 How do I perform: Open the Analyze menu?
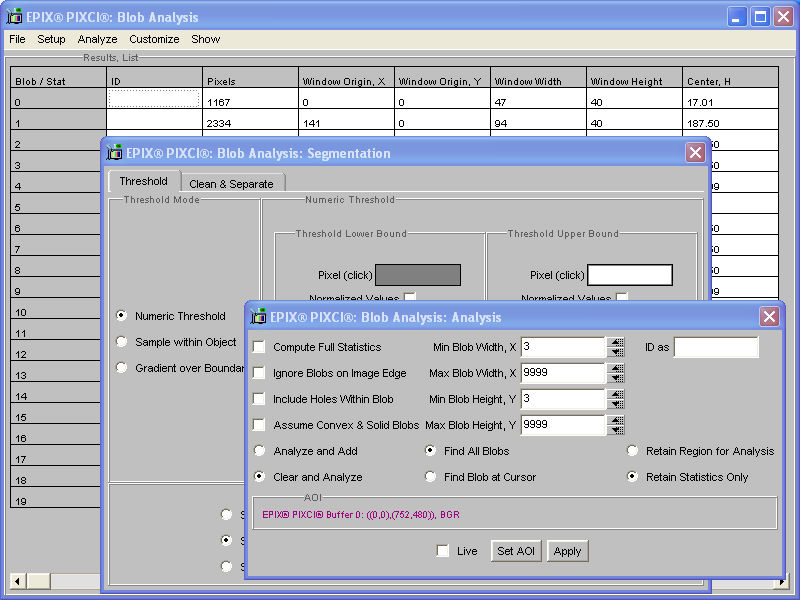97,39
